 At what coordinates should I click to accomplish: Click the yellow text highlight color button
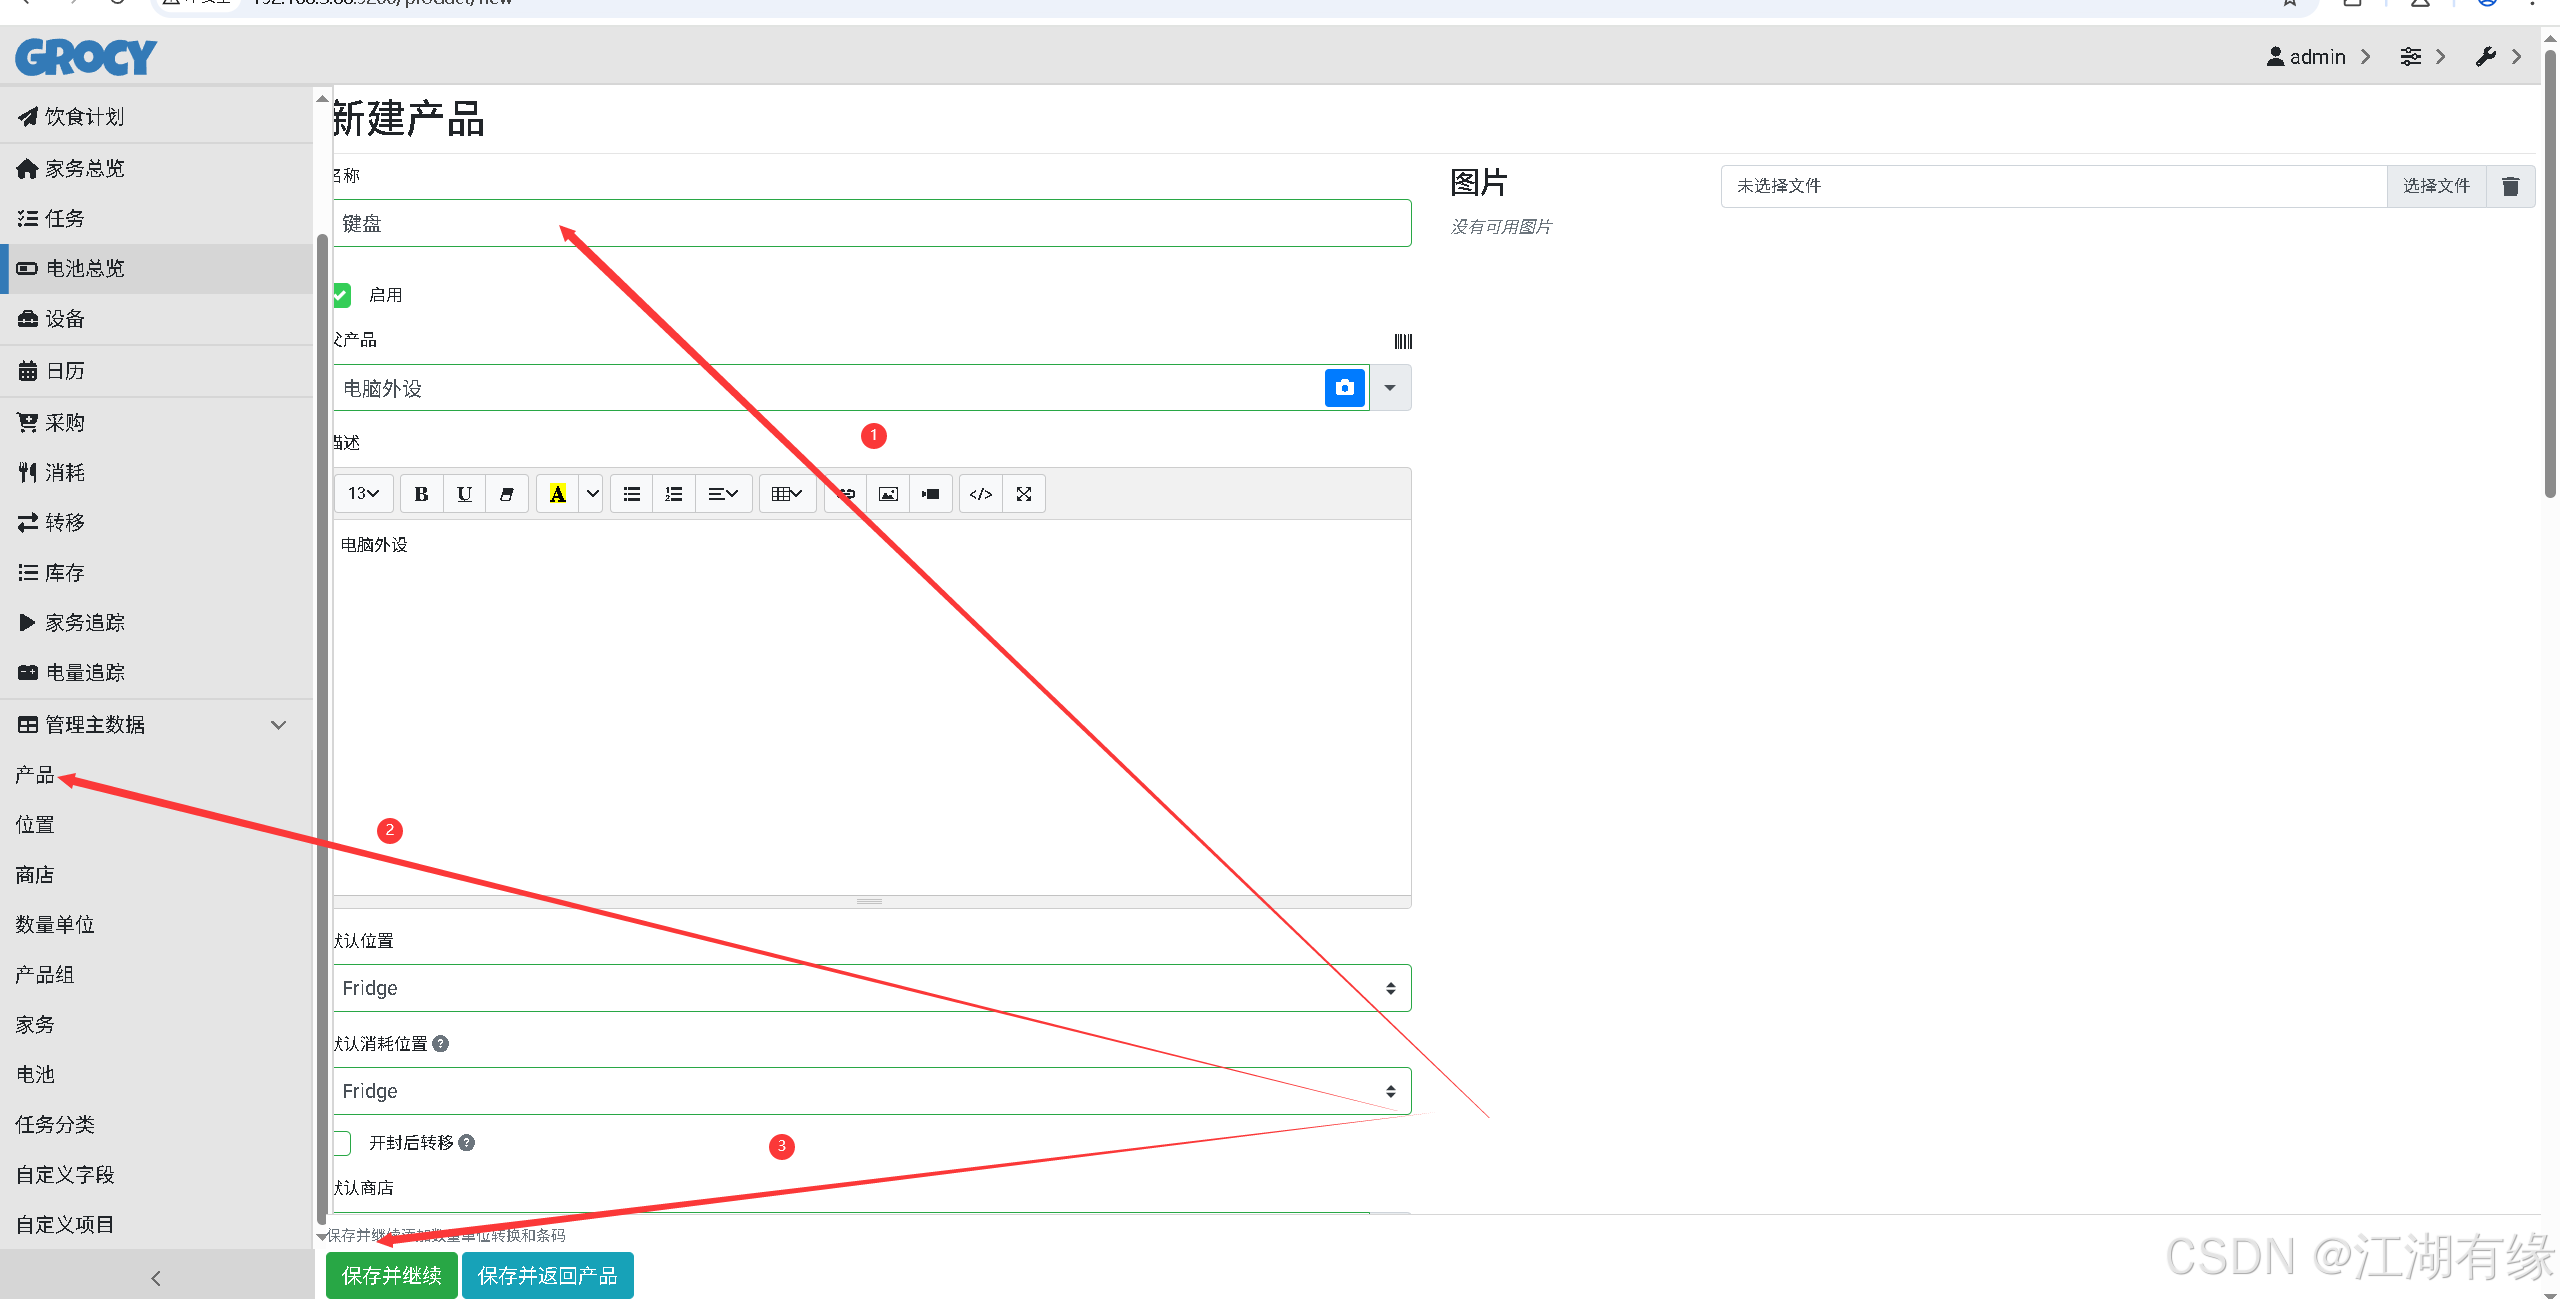click(x=557, y=494)
